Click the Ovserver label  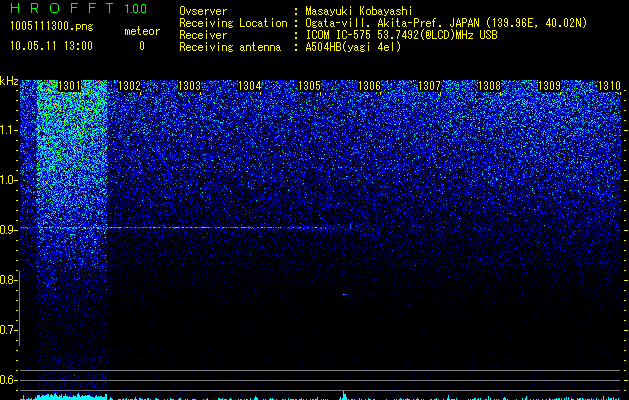click(x=203, y=11)
